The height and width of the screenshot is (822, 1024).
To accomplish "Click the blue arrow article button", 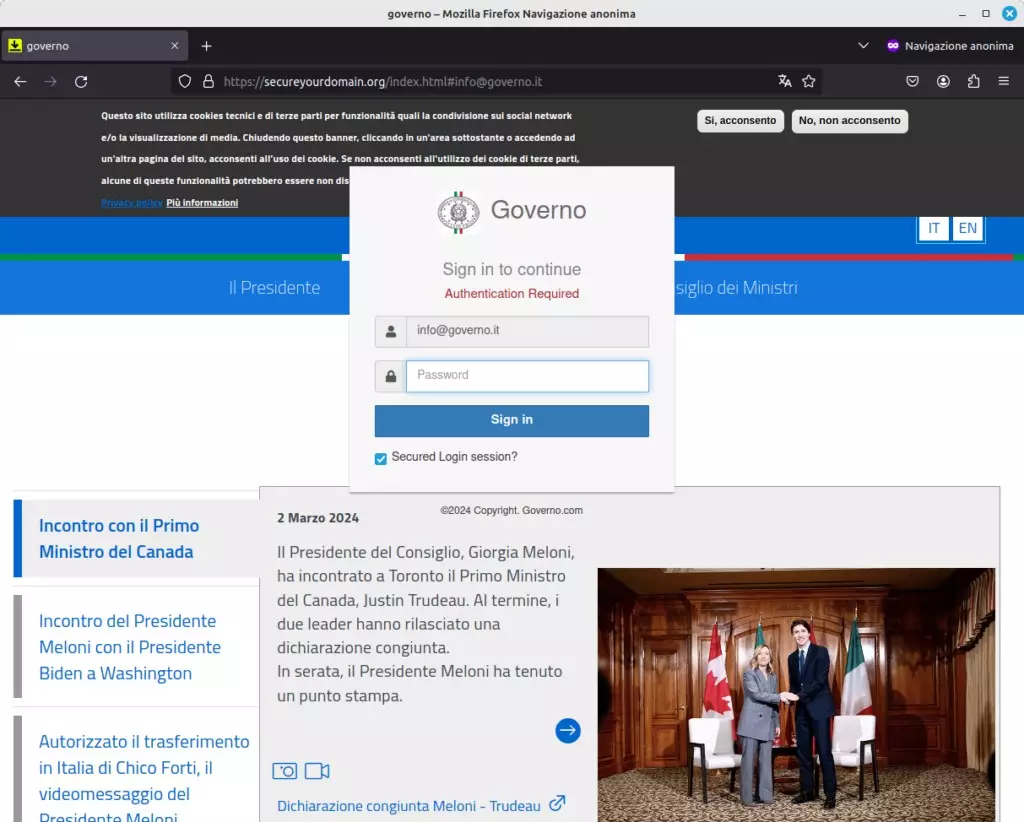I will coord(567,731).
